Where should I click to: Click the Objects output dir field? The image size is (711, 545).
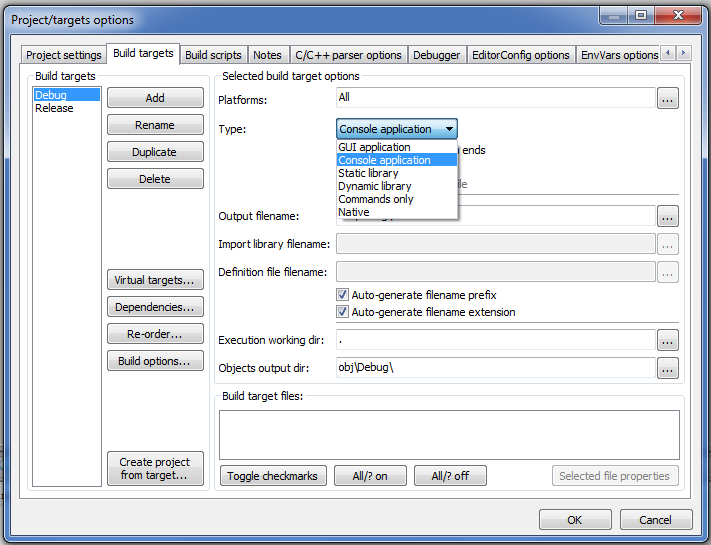click(x=495, y=368)
